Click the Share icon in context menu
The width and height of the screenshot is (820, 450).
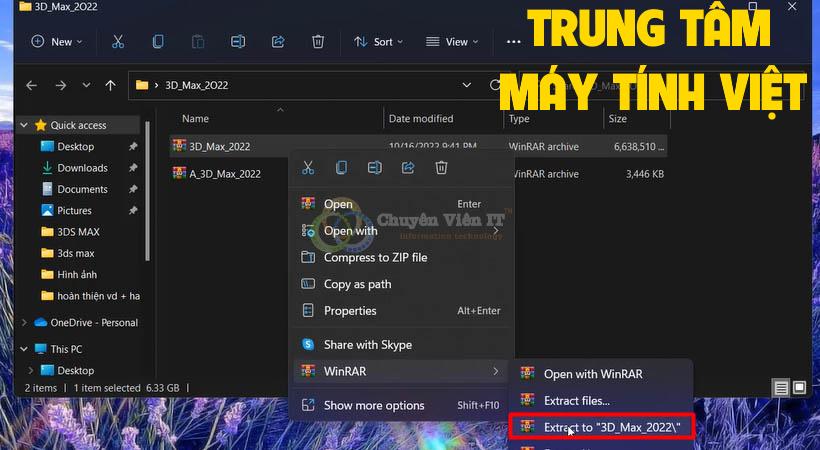[x=408, y=167]
